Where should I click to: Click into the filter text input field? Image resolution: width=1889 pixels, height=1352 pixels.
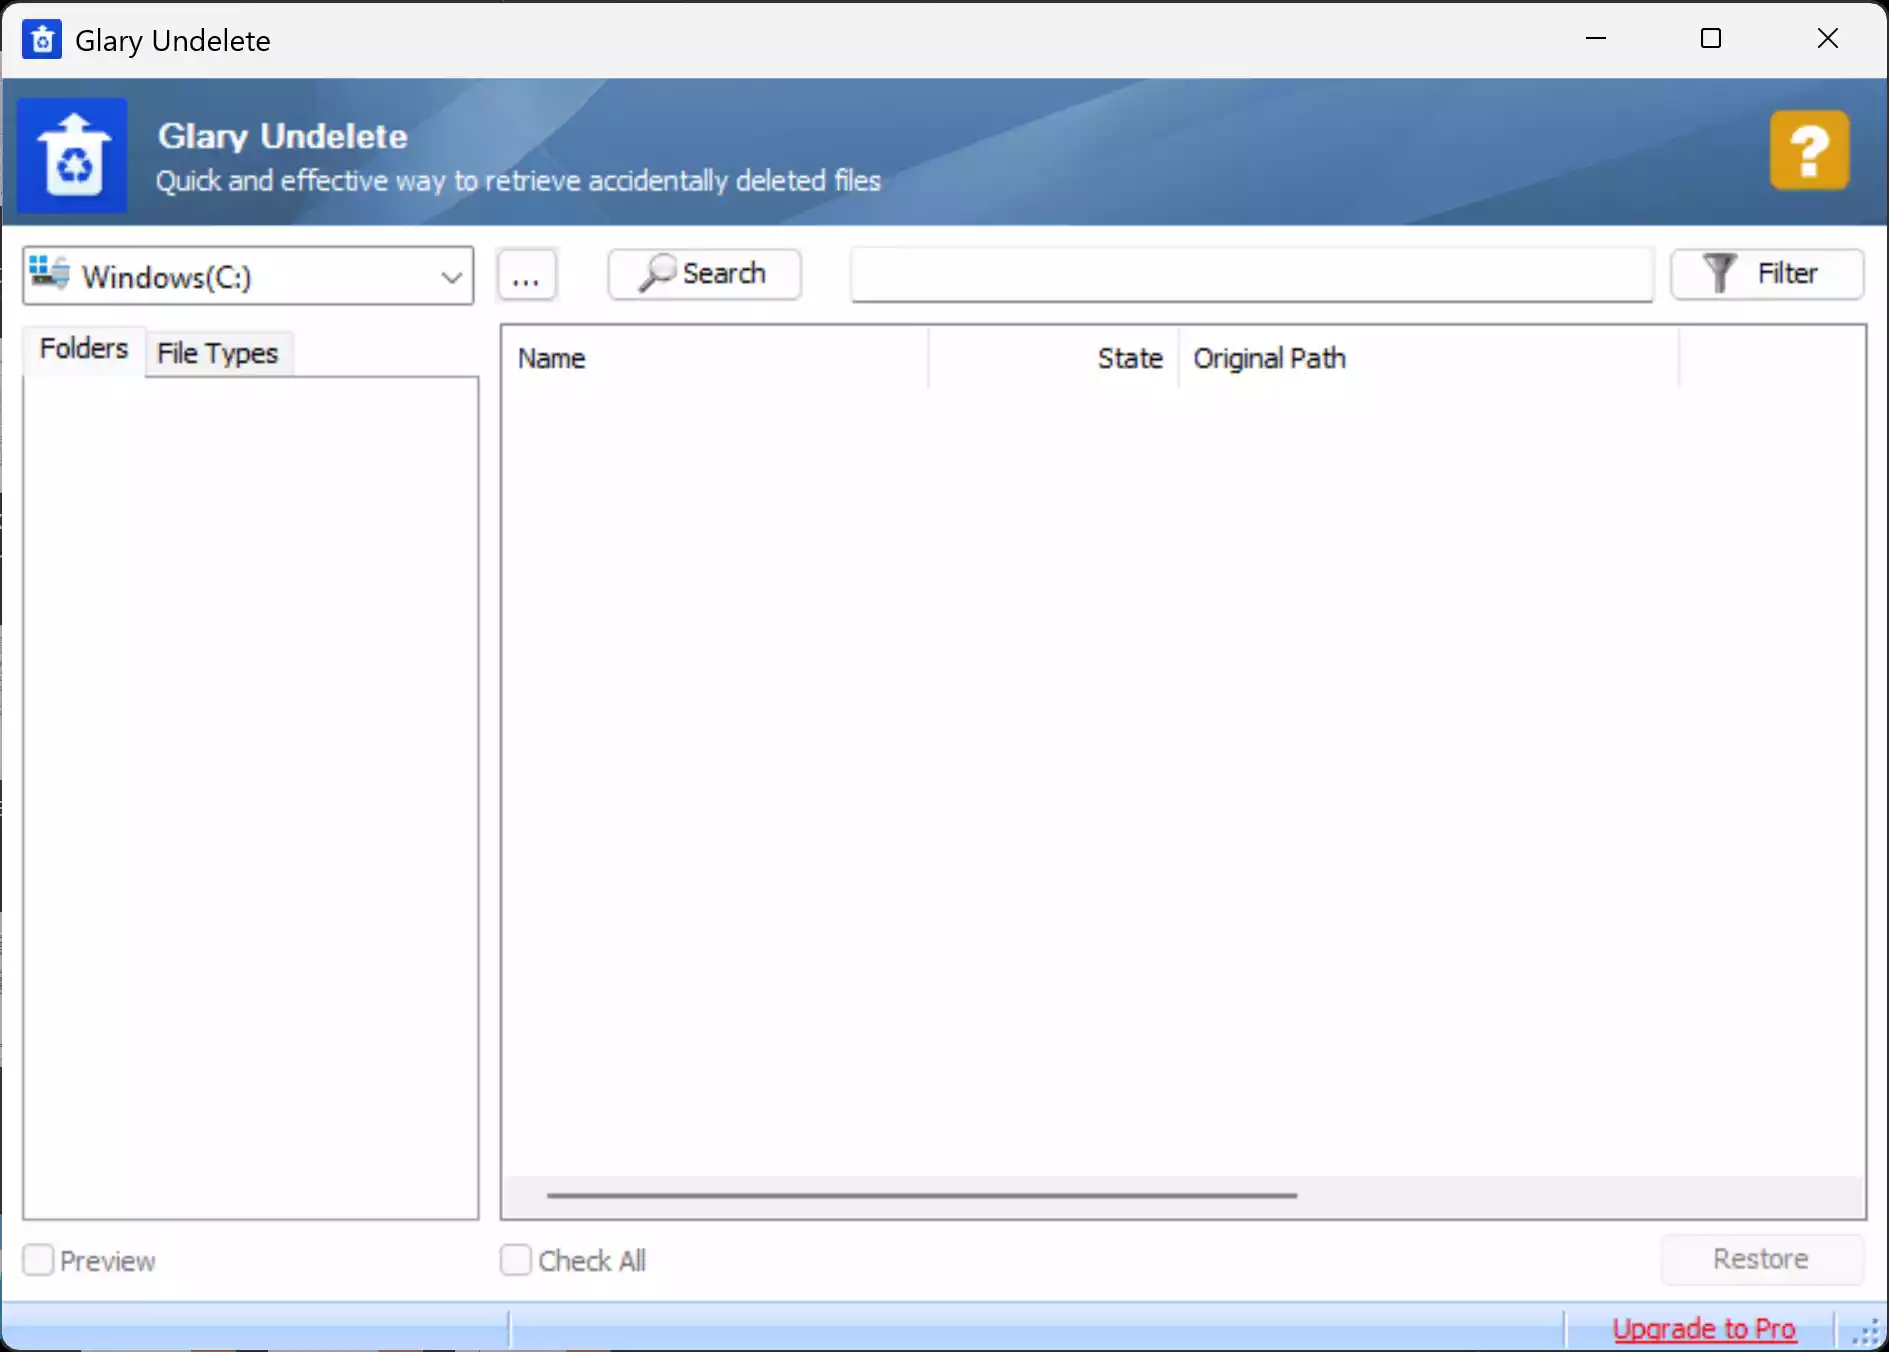coord(1250,275)
